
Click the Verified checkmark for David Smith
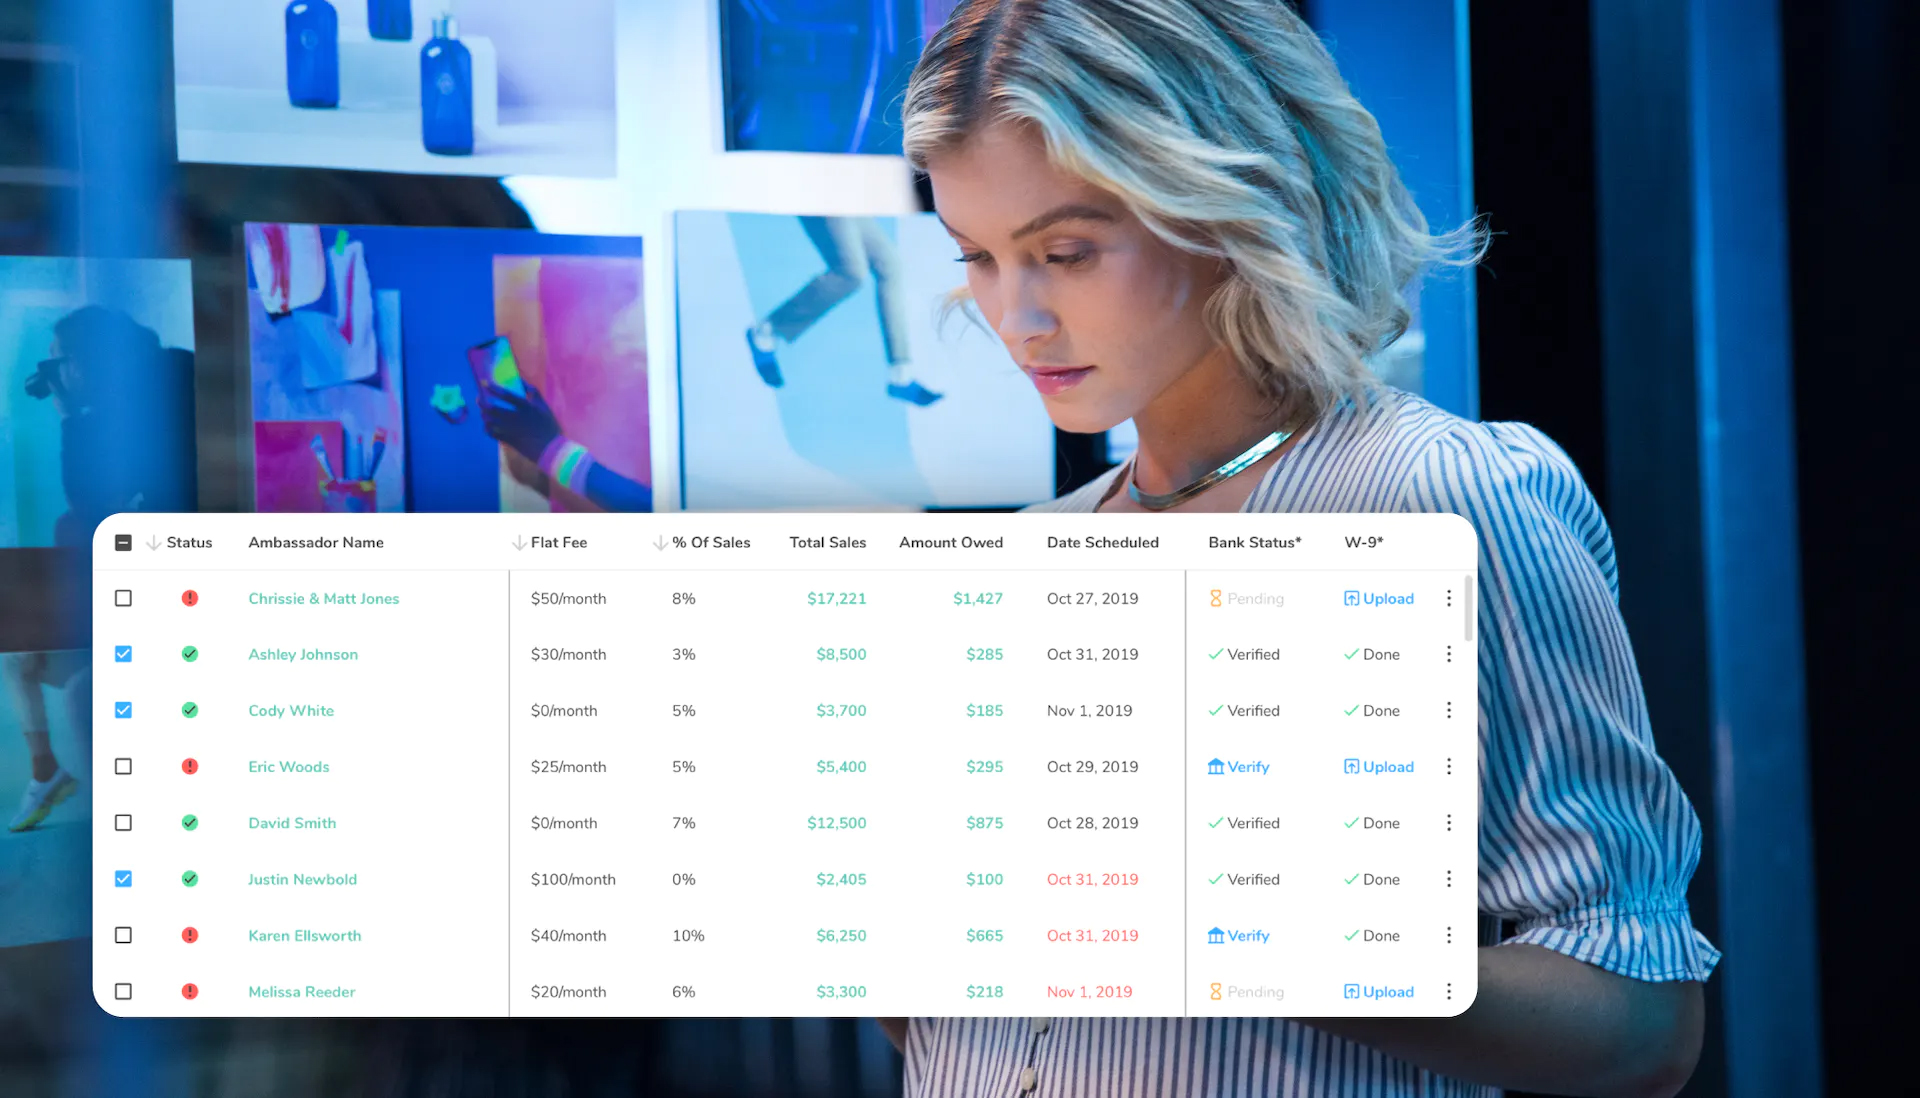[1215, 822]
